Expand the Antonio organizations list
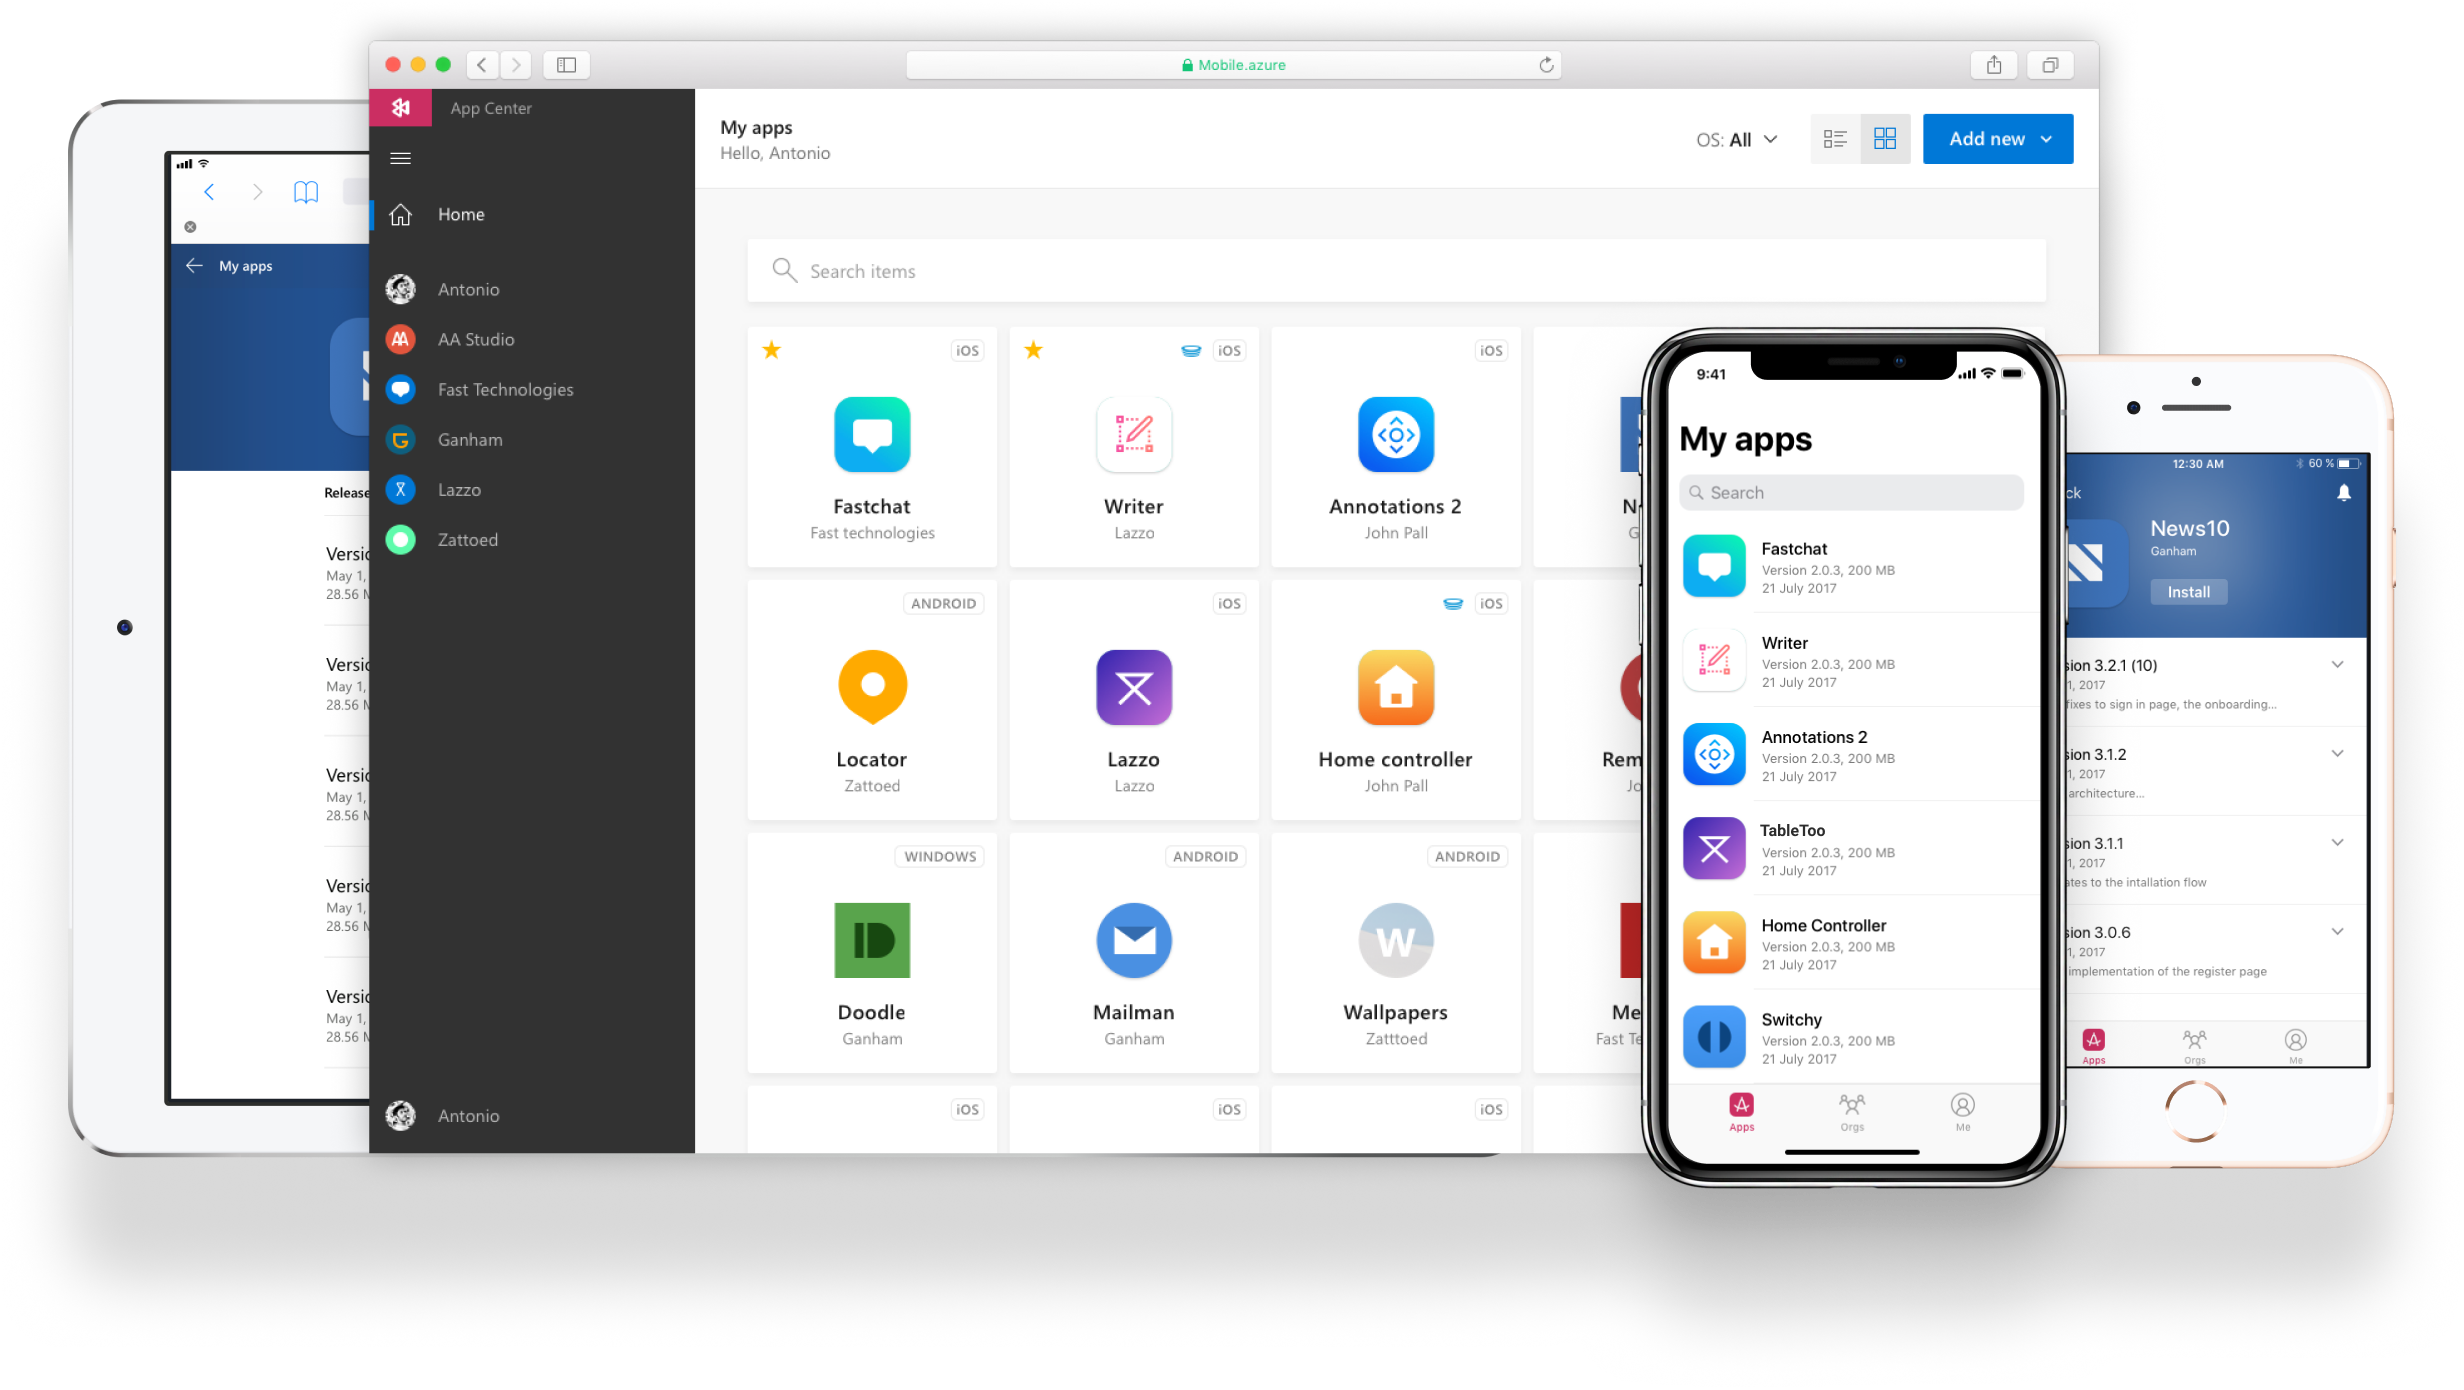 [469, 288]
